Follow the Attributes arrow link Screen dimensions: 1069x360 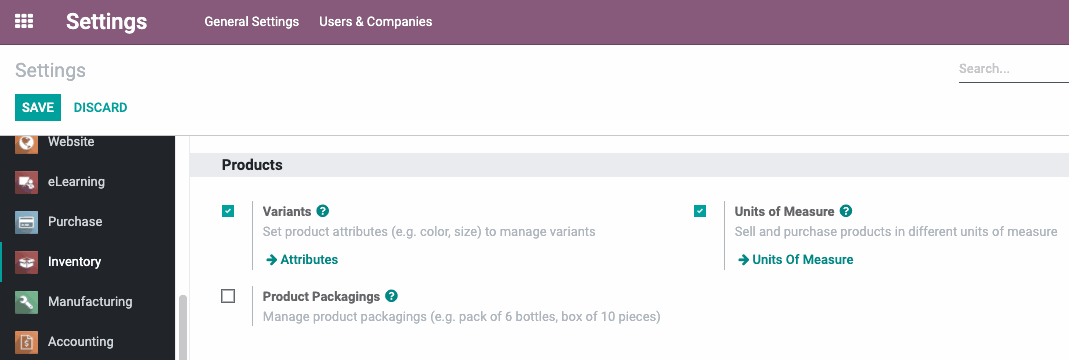301,260
